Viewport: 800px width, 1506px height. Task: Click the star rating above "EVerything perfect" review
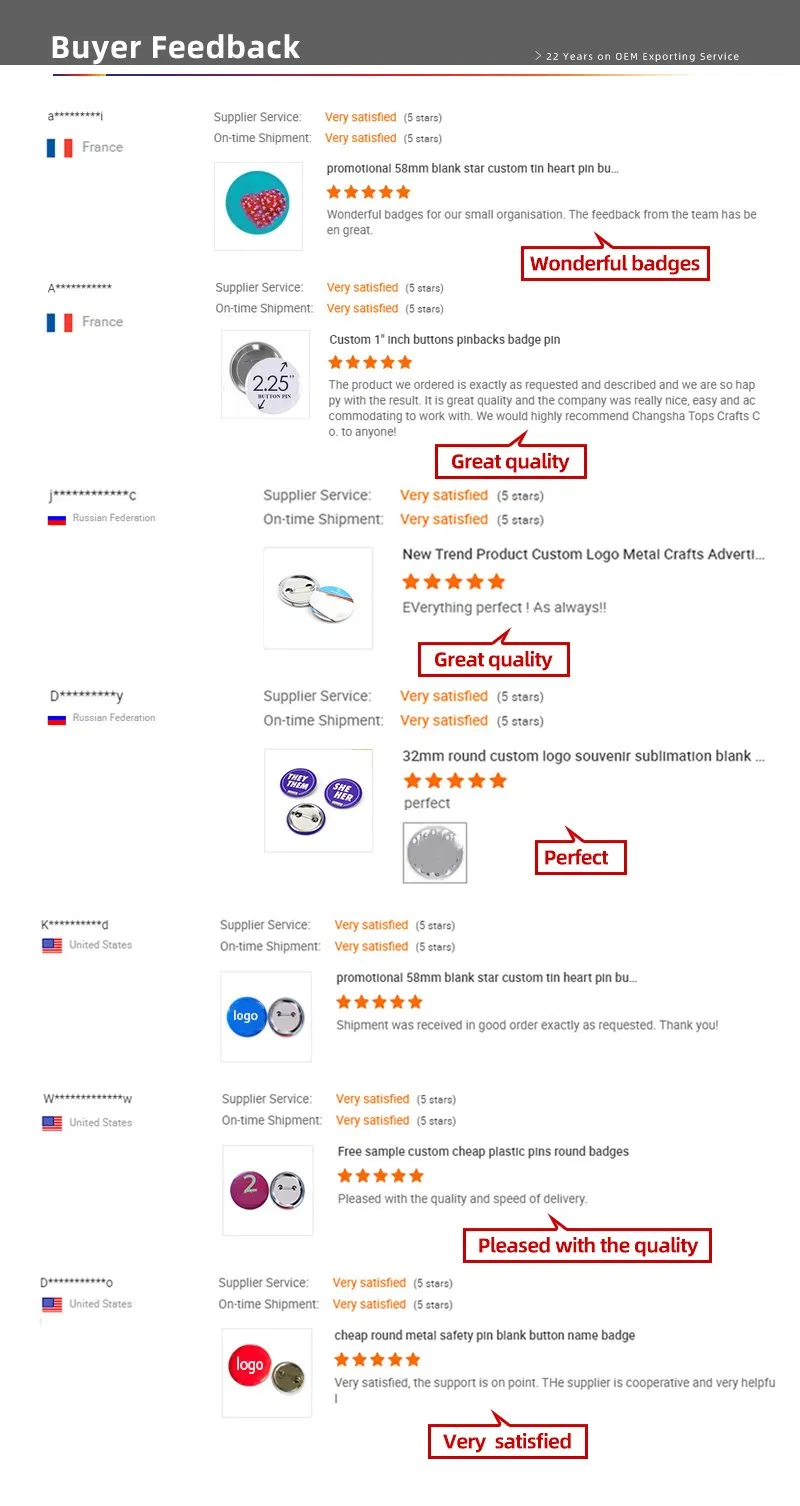453,581
